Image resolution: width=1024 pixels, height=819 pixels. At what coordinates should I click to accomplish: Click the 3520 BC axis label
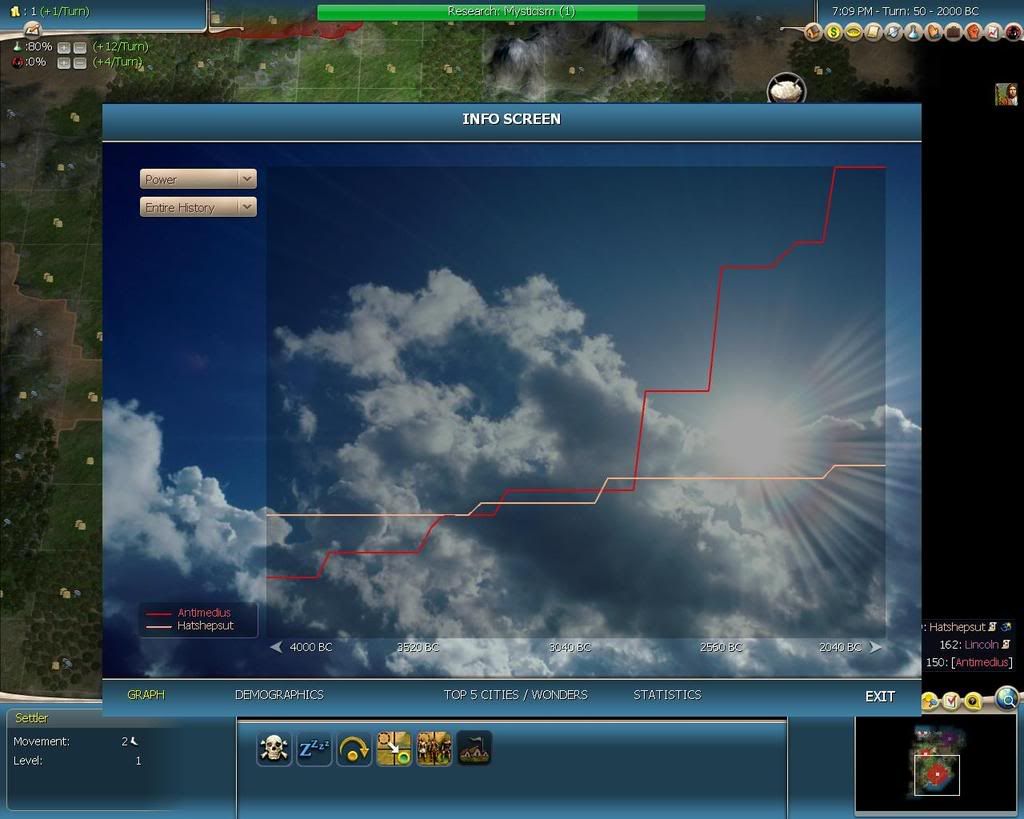pos(418,647)
